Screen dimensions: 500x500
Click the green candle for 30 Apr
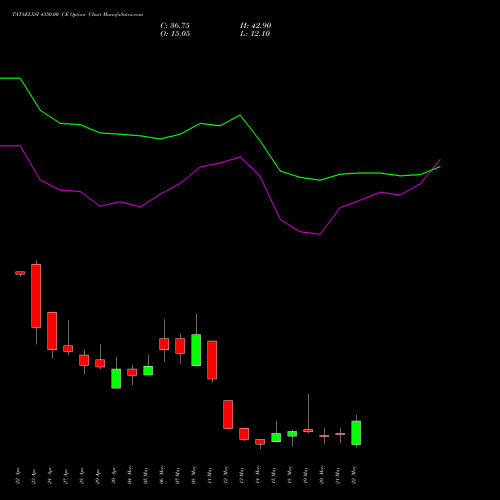[x=116, y=378]
